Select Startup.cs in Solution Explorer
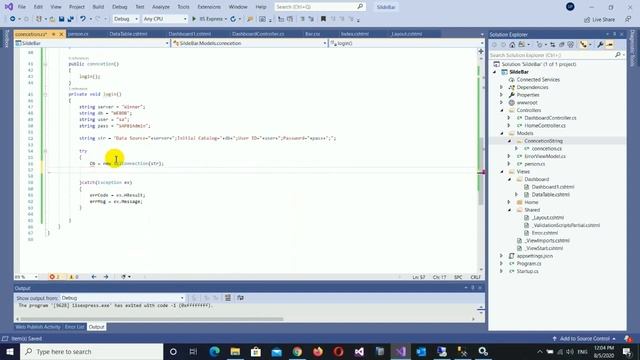Viewport: 640px width, 360px height. pos(527,271)
